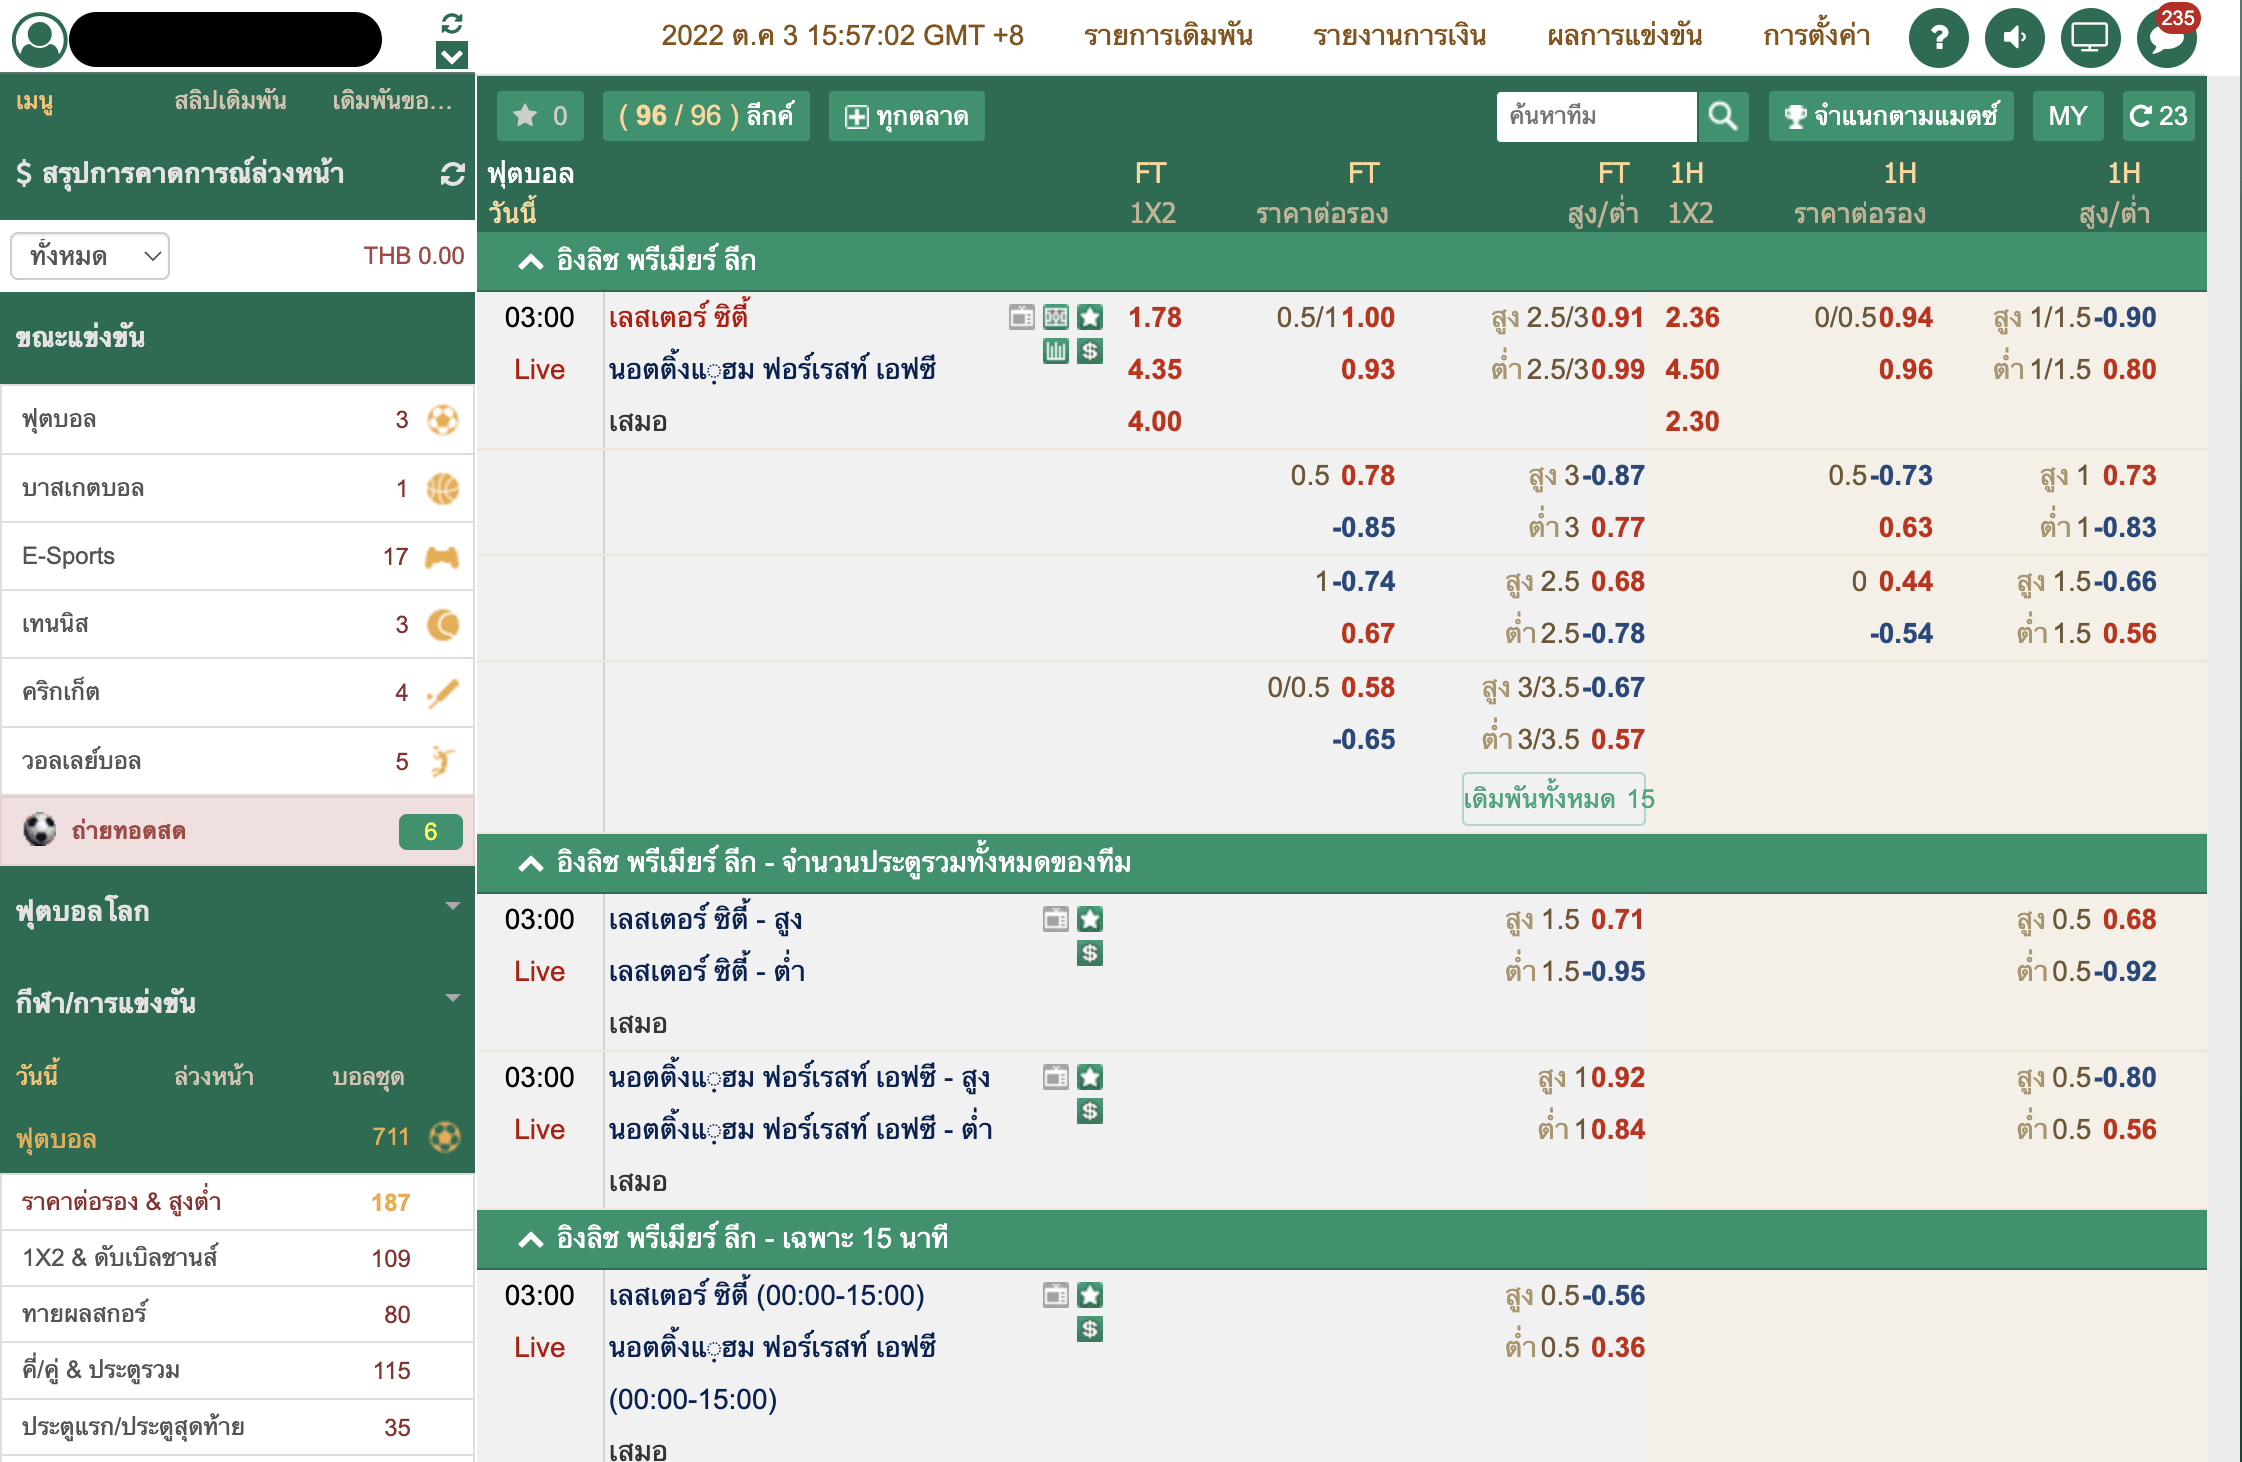Open ทายผลสกอร์ correct score row

[237, 1314]
